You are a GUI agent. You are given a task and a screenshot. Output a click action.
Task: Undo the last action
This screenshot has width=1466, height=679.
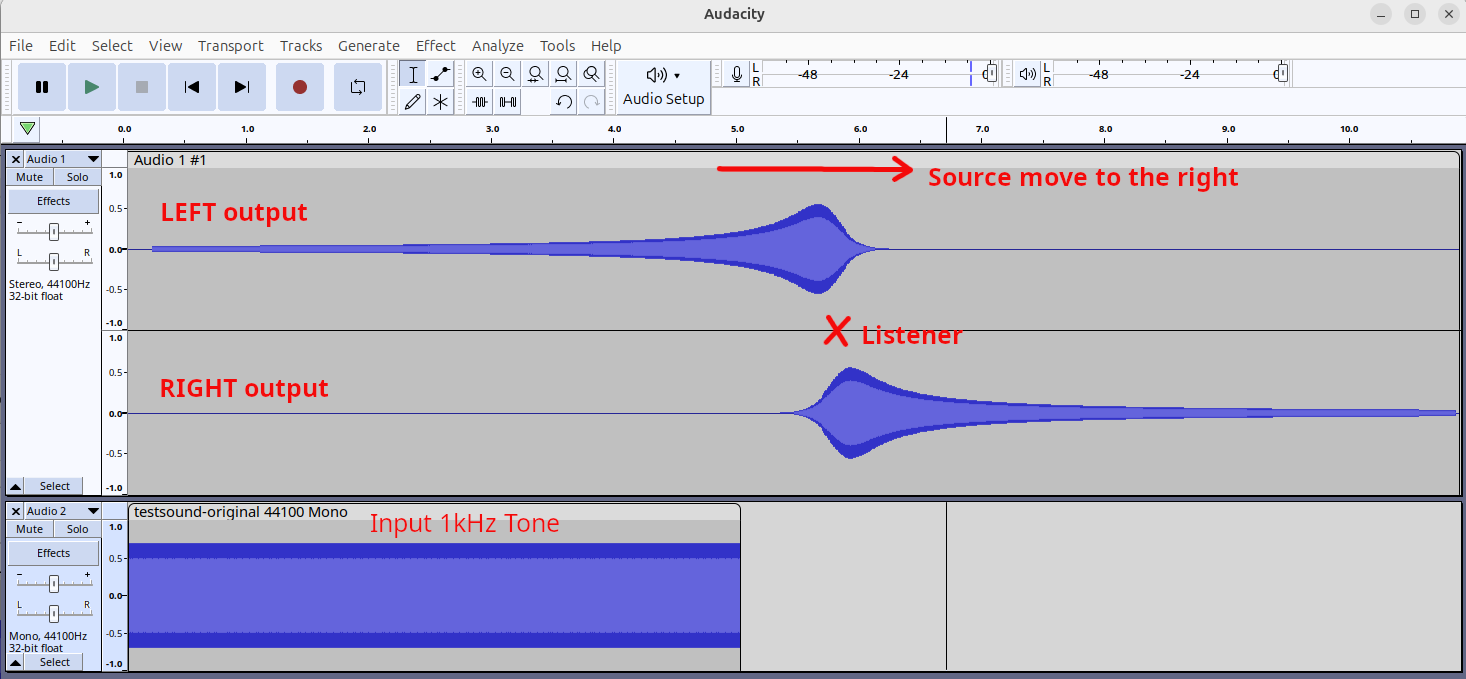[x=564, y=101]
